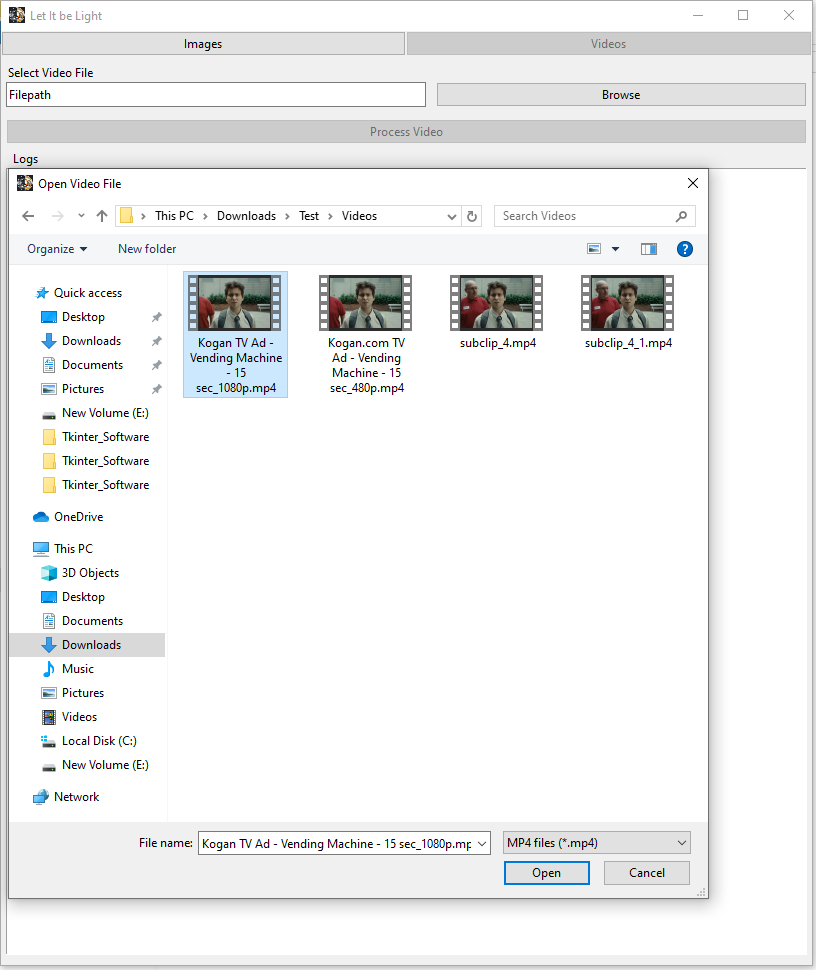This screenshot has width=816, height=970.
Task: Expand the view options dropdown arrow
Action: [x=615, y=249]
